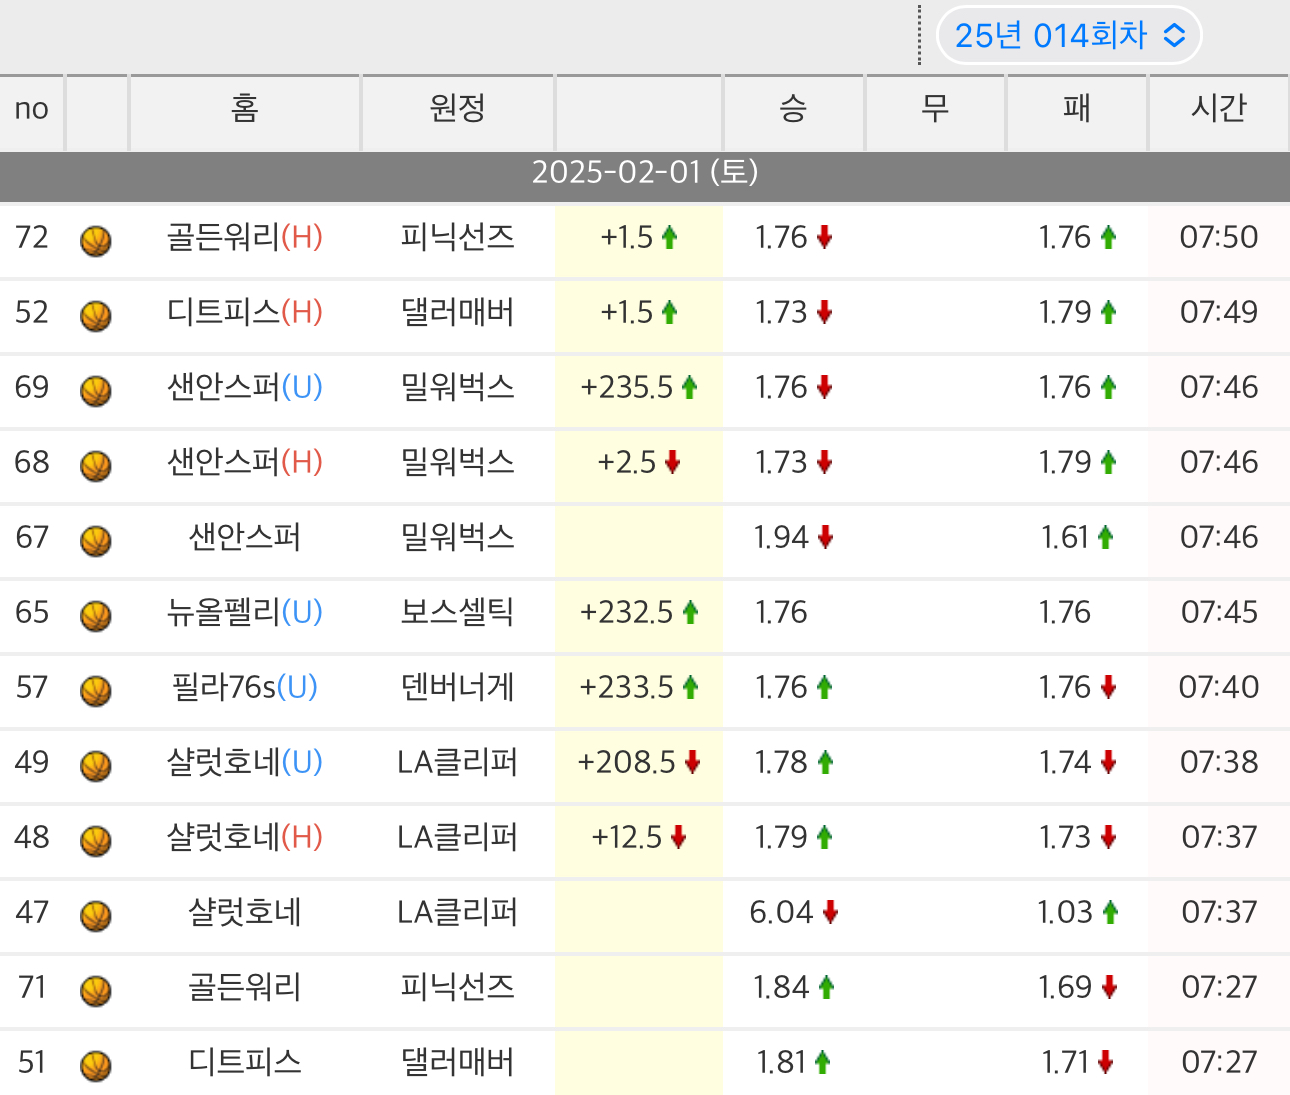1290x1095 pixels.
Task: Click the 승 column header
Action: tap(794, 112)
